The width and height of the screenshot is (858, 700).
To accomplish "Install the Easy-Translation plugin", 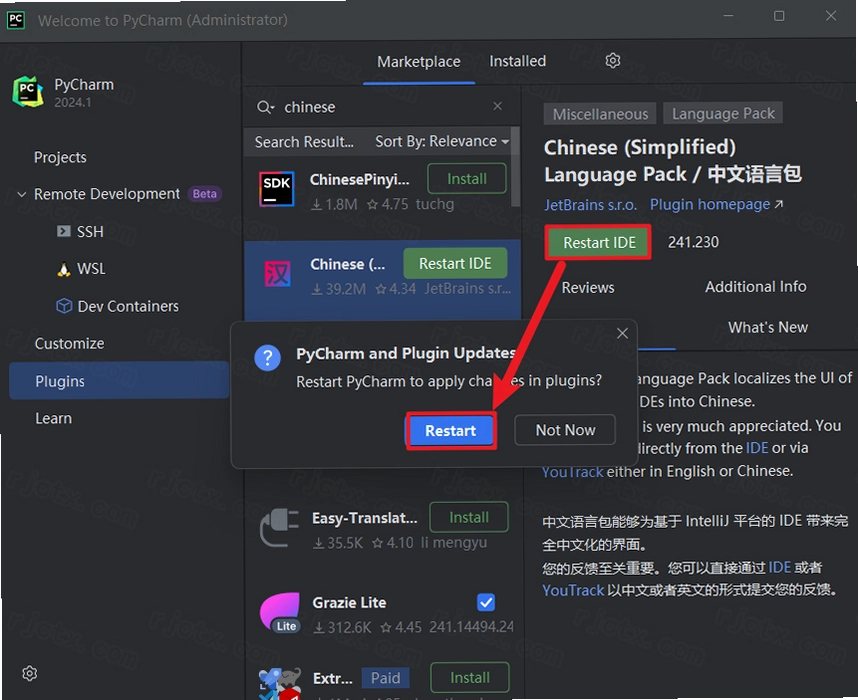I will (469, 517).
